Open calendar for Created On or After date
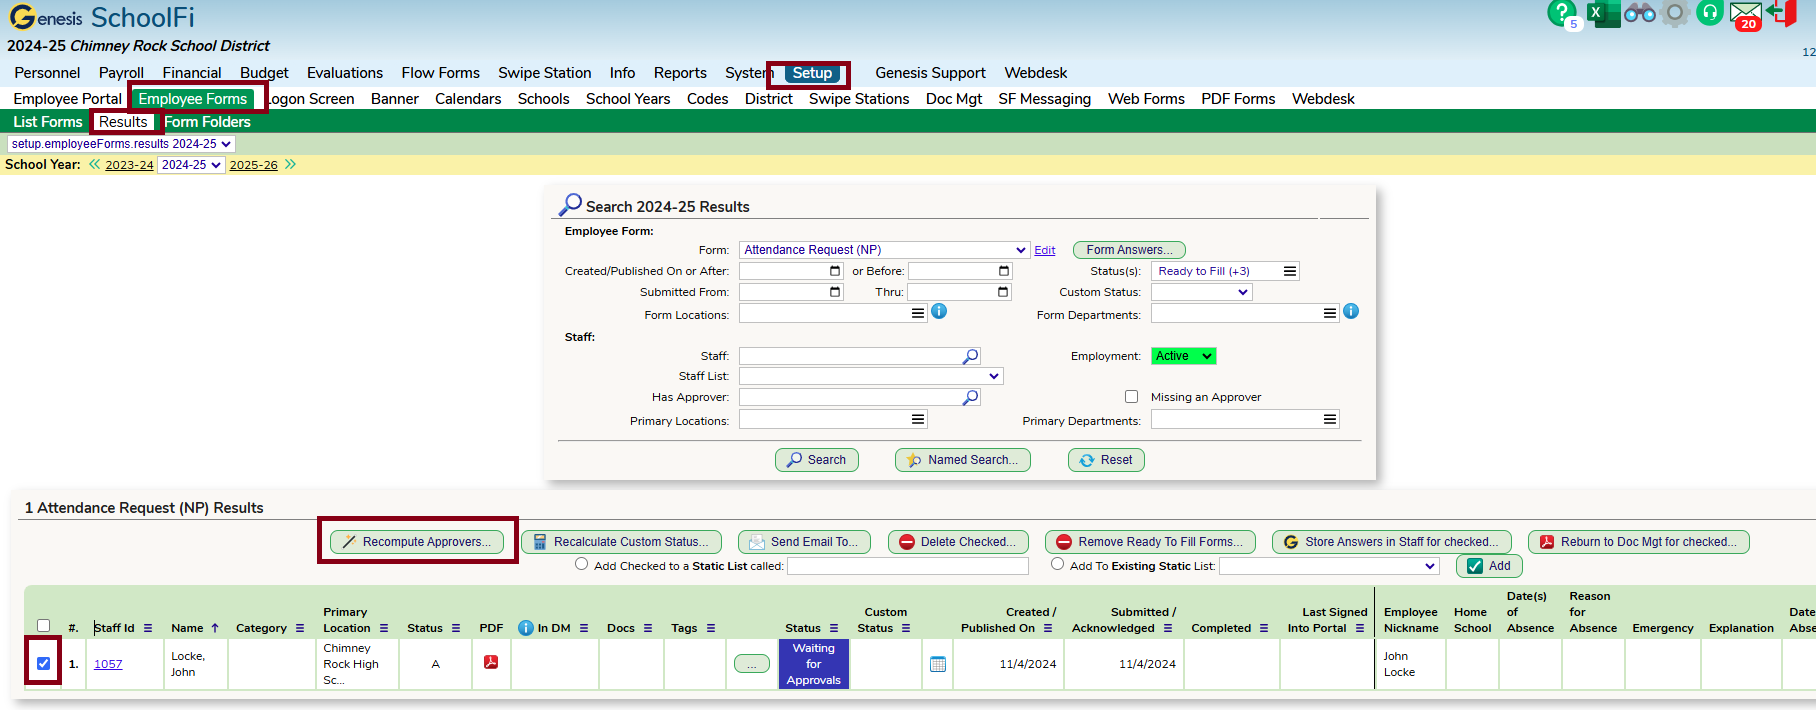Viewport: 1816px width, 710px height. (835, 271)
